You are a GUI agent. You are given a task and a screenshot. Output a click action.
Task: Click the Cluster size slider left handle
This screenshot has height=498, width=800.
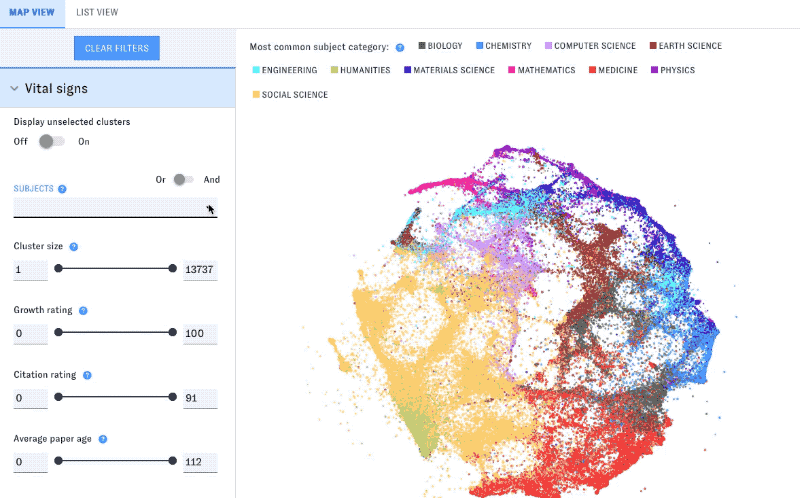point(59,268)
